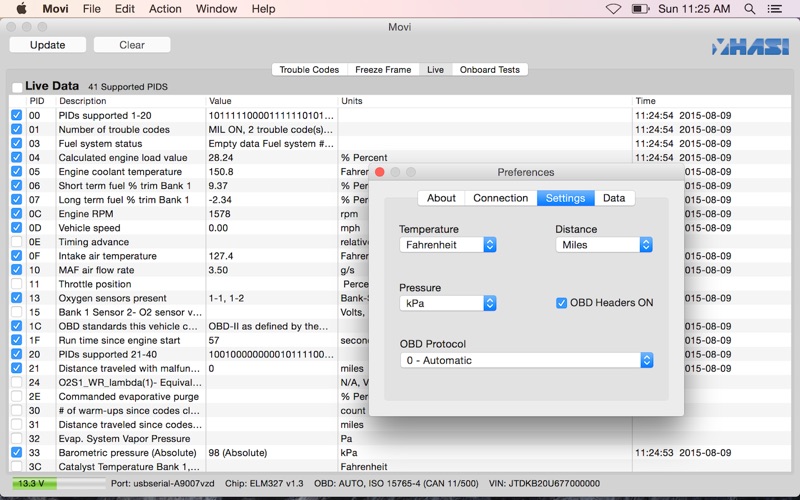Viewport: 800px width, 500px height.
Task: Click the Wi-Fi status icon
Action: click(614, 9)
